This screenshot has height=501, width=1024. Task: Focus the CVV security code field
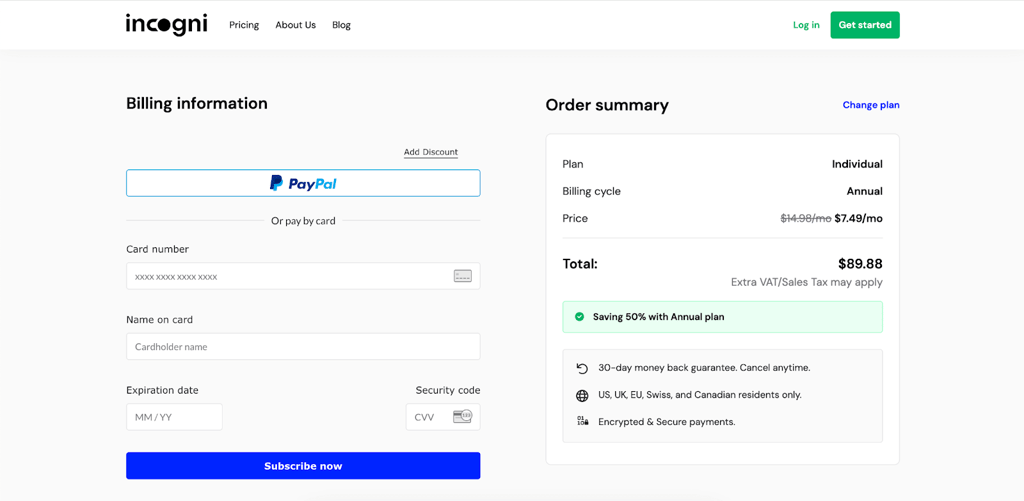(x=443, y=417)
